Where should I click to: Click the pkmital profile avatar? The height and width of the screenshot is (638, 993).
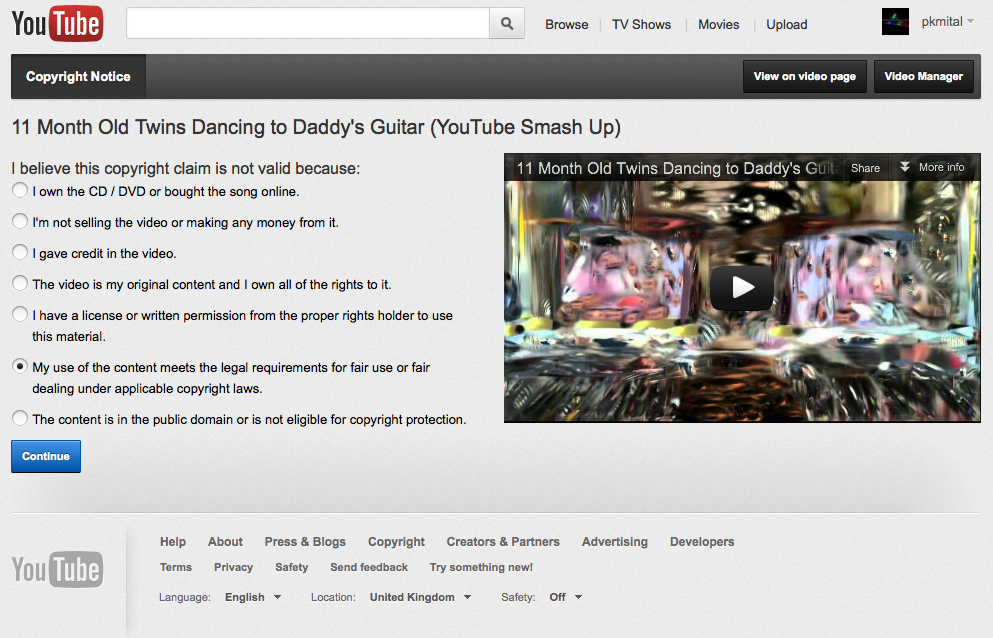pos(895,22)
